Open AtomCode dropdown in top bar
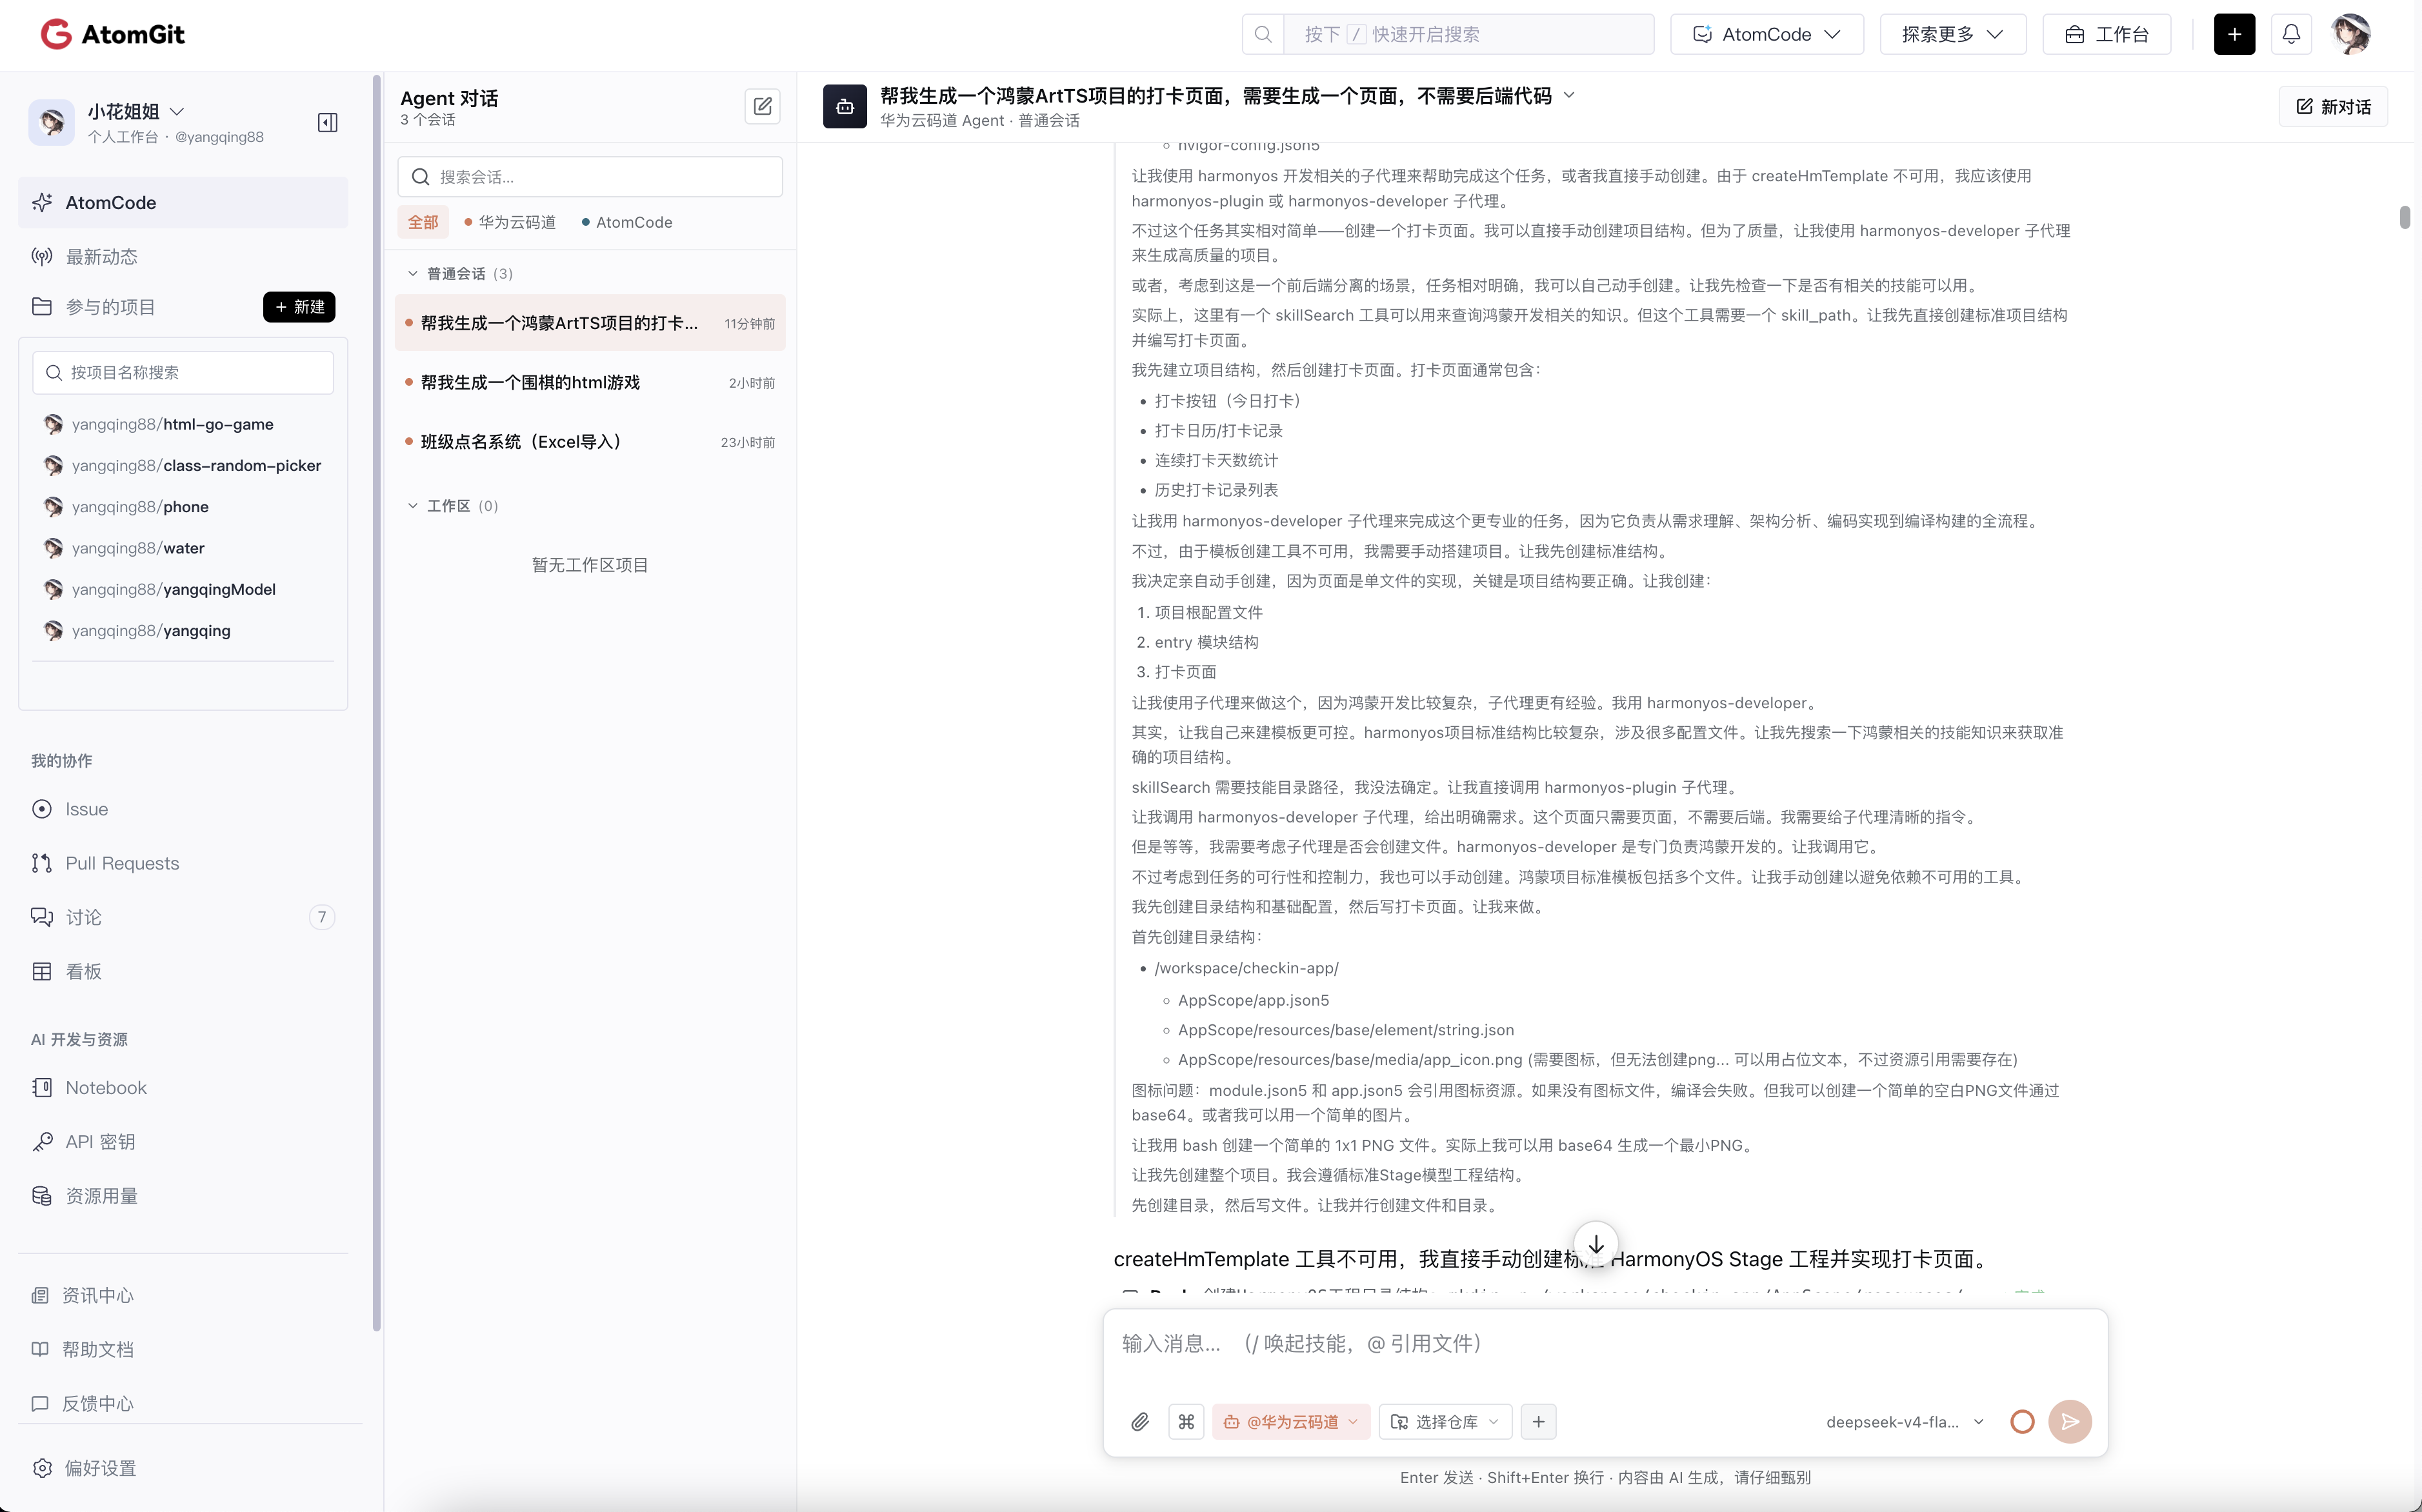This screenshot has width=2422, height=1512. (x=1766, y=34)
